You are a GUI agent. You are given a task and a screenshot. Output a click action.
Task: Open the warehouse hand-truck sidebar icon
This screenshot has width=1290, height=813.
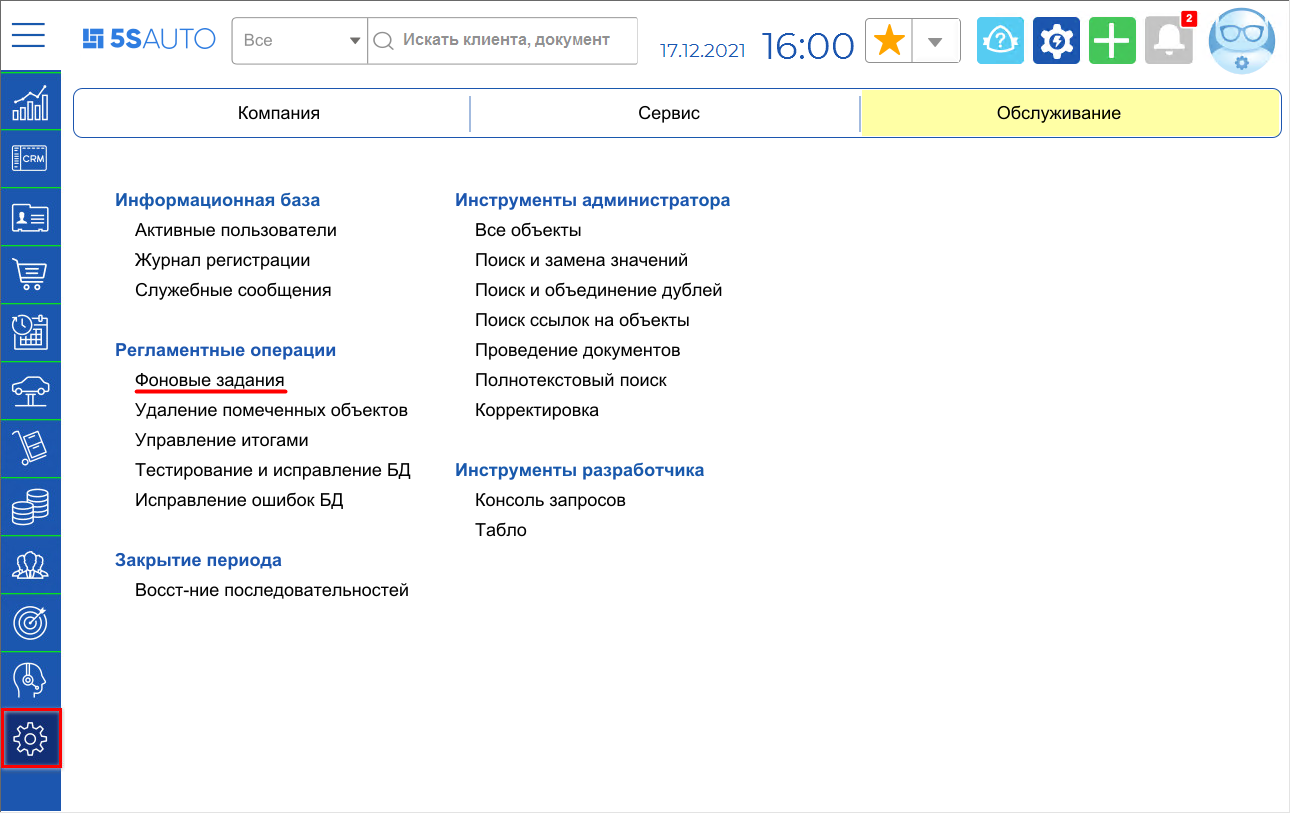pyautogui.click(x=30, y=448)
